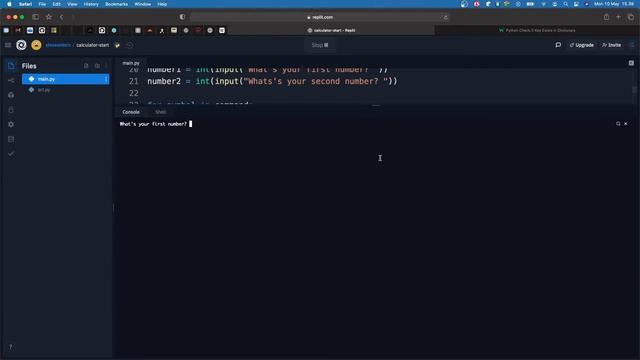Open the Replit hamburger sidebar menu
The height and width of the screenshot is (360, 640).
tap(8, 45)
